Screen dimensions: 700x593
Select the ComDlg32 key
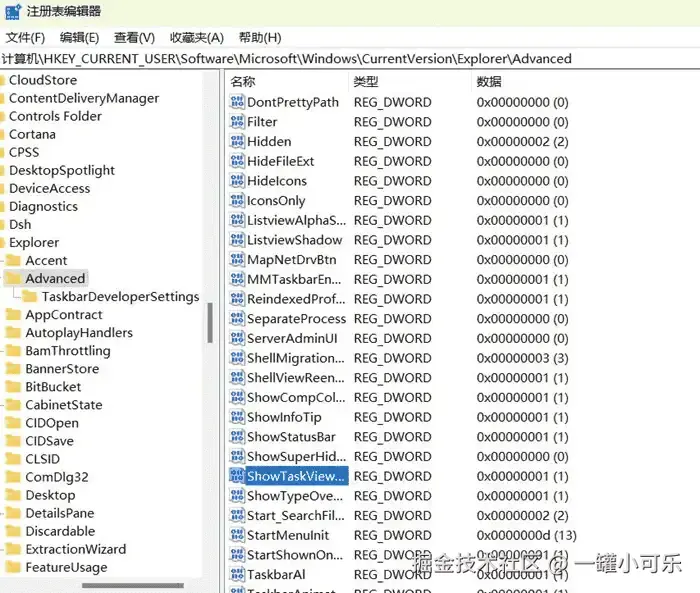[x=57, y=477]
